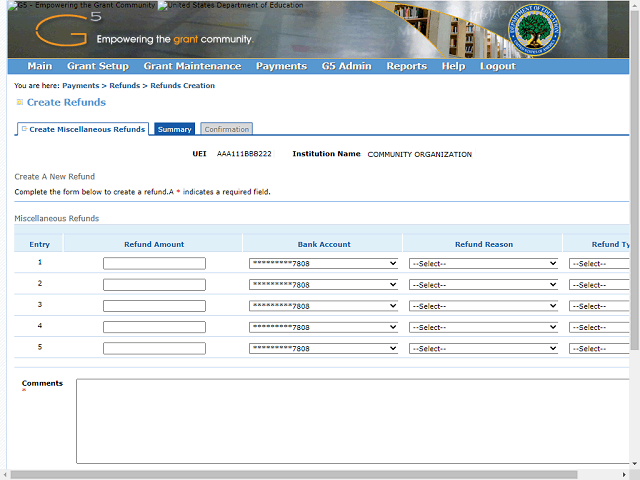
Task: Open the Help menu item
Action: (x=453, y=67)
